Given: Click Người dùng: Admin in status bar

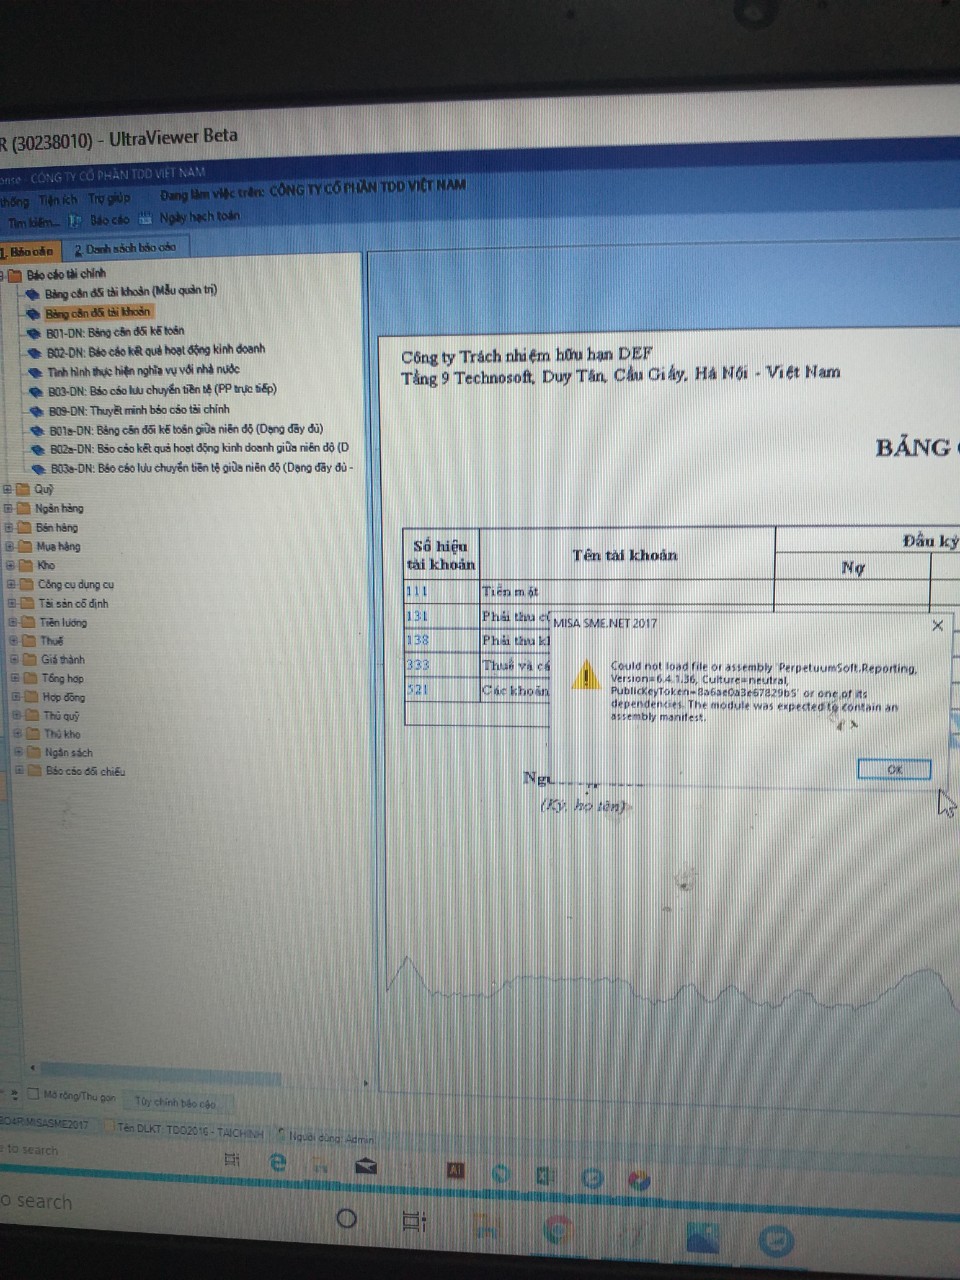Looking at the screenshot, I should click(x=331, y=1137).
